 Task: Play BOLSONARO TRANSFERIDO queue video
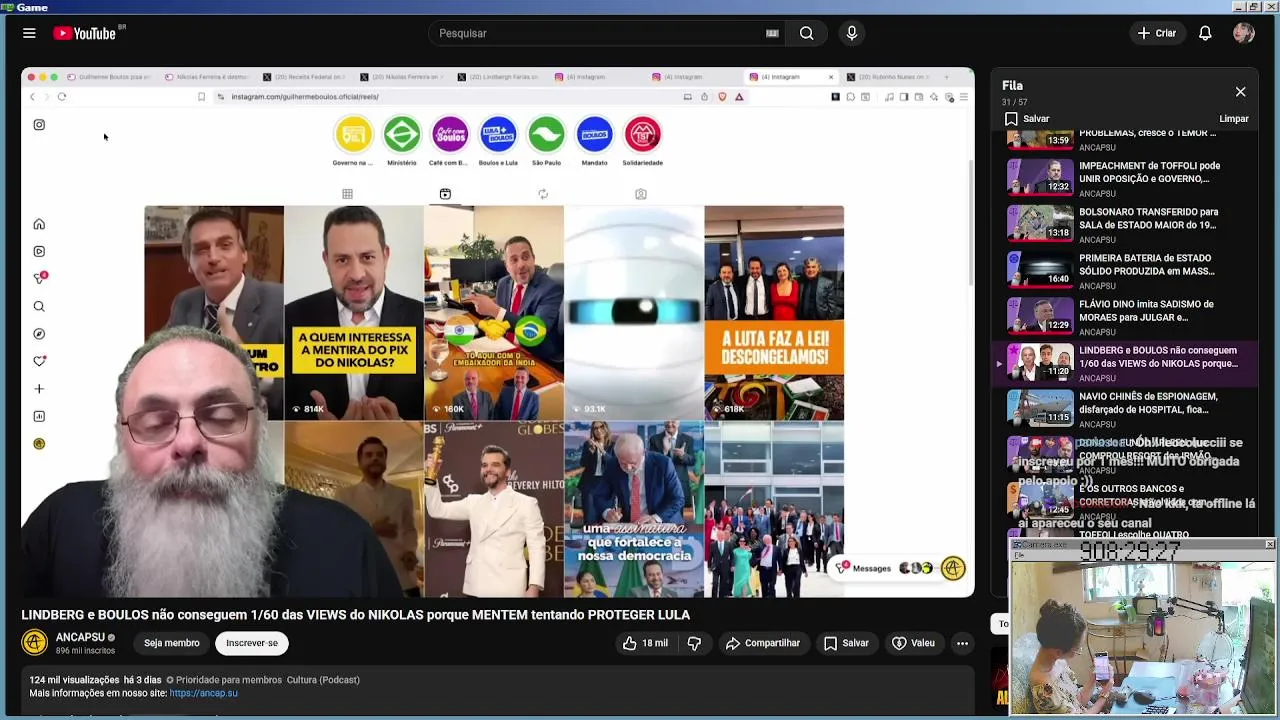point(1125,224)
